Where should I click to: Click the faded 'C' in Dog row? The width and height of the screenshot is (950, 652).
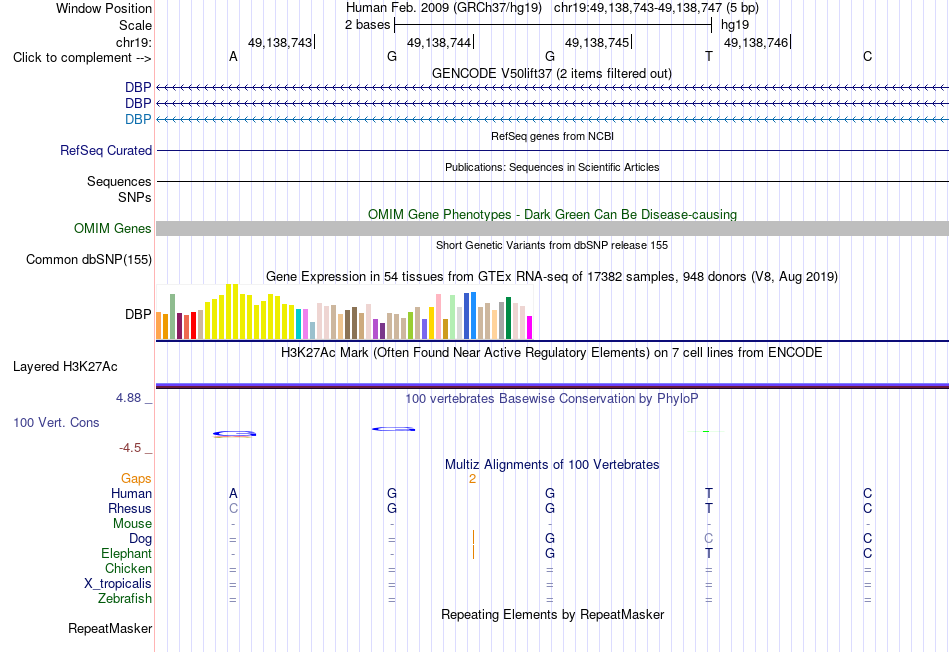pos(709,538)
